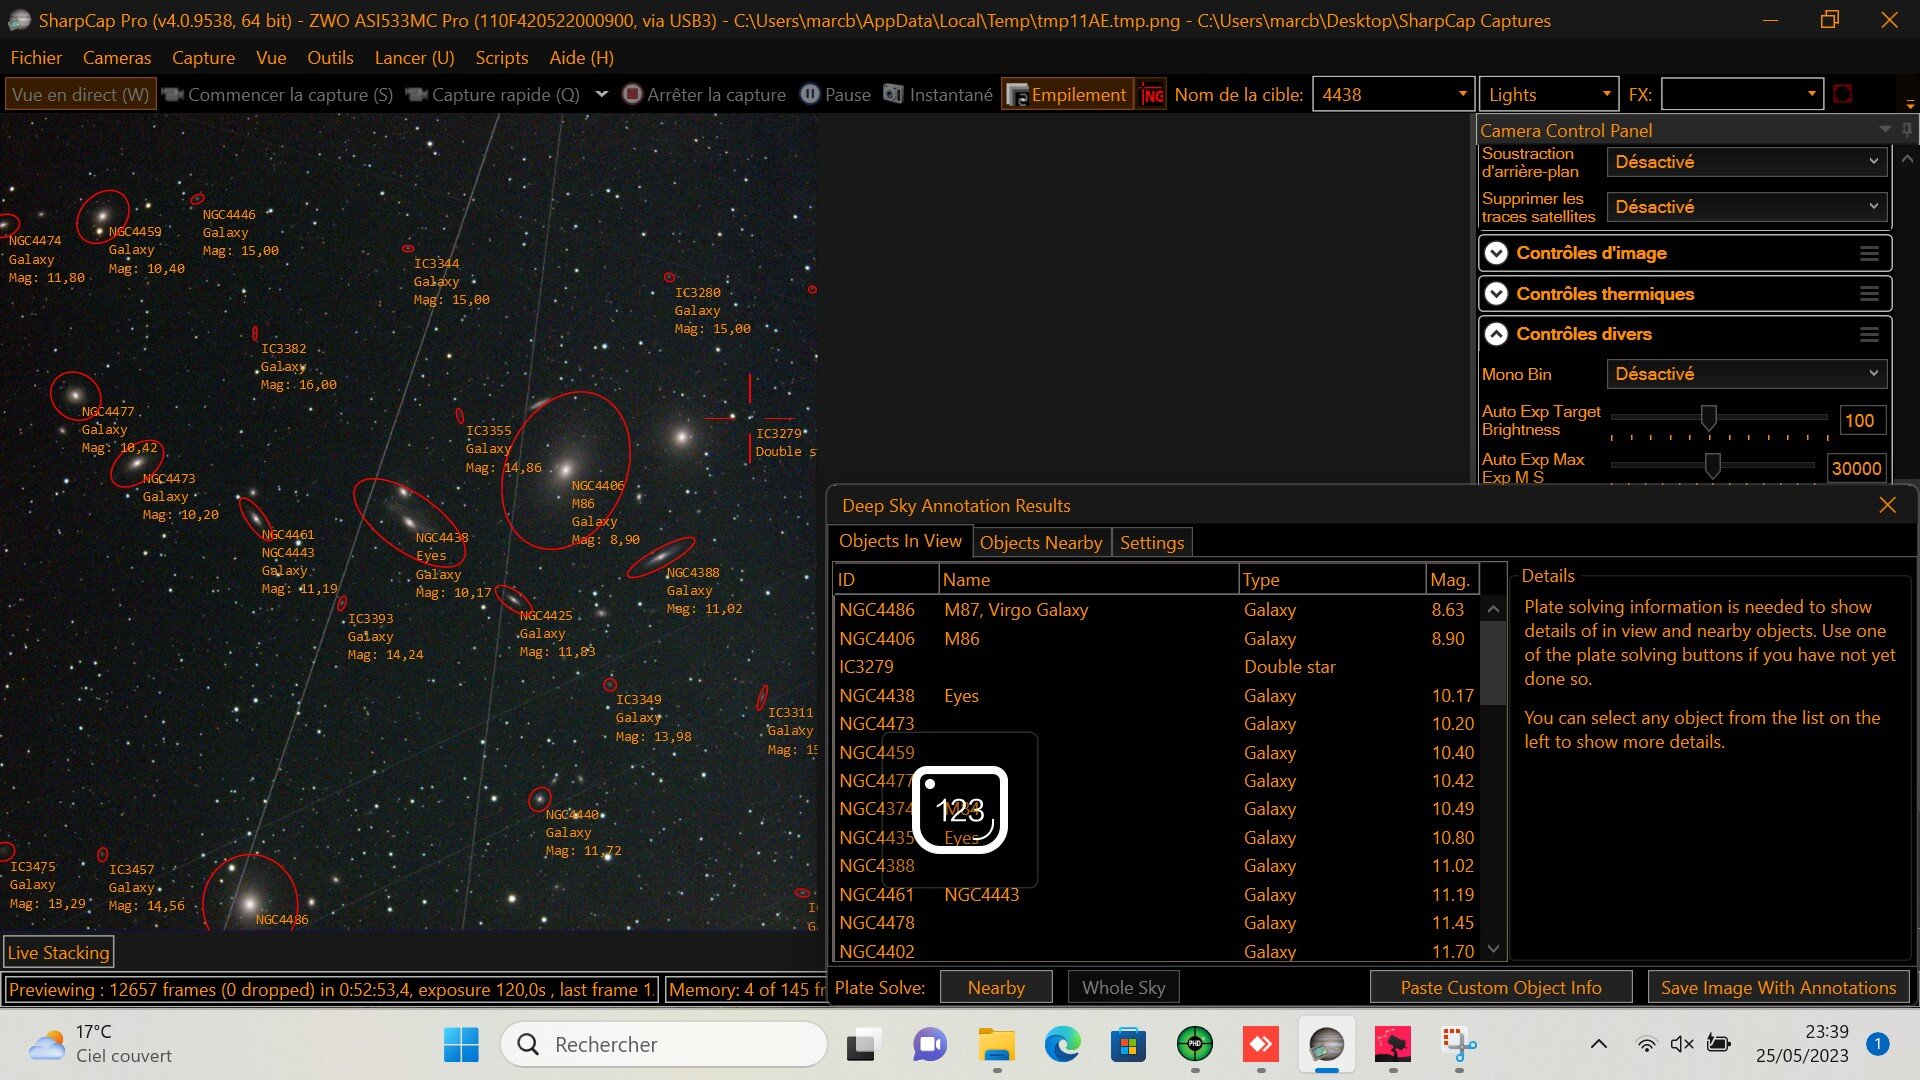1920x1080 pixels.
Task: Click the Instantané snapshot icon
Action: pyautogui.click(x=893, y=94)
